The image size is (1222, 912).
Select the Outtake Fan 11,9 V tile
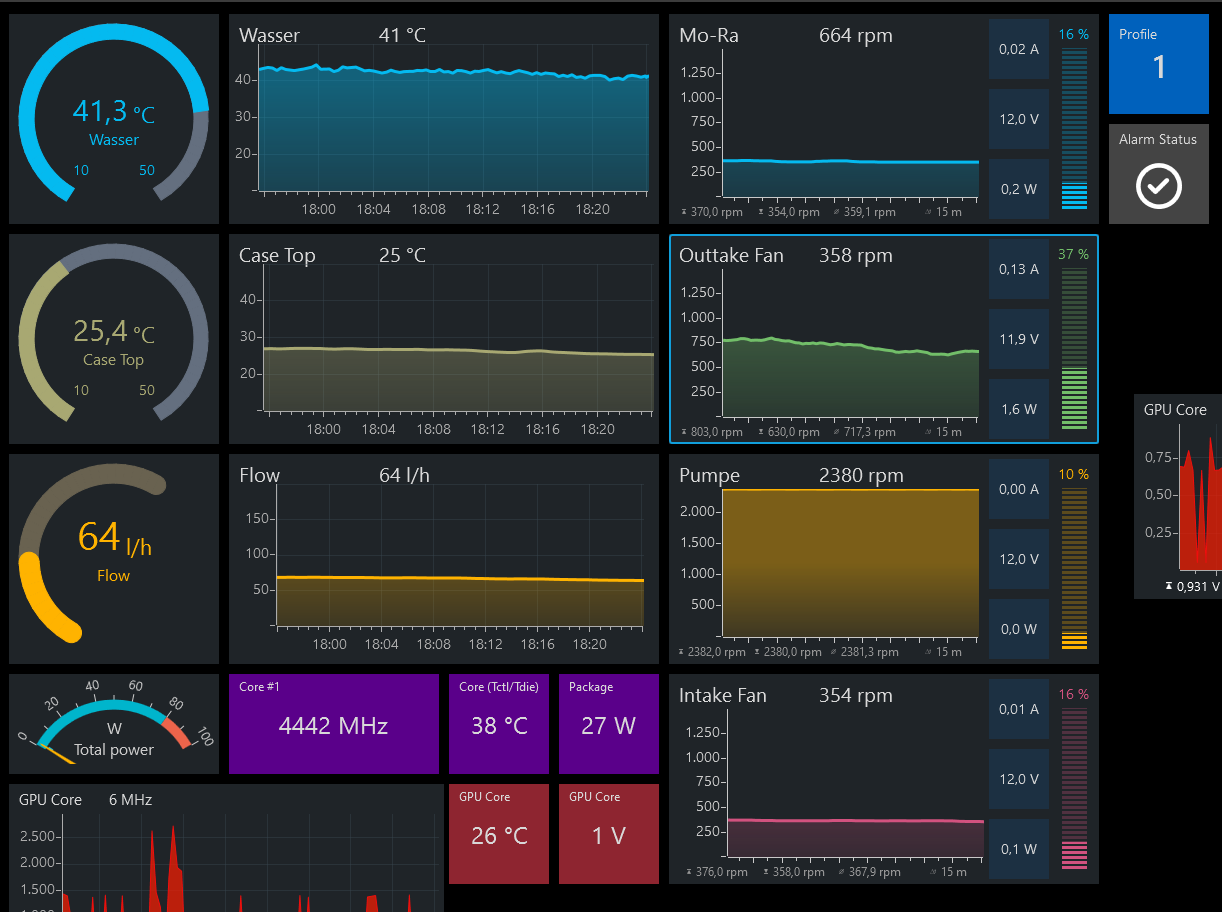[1019, 339]
